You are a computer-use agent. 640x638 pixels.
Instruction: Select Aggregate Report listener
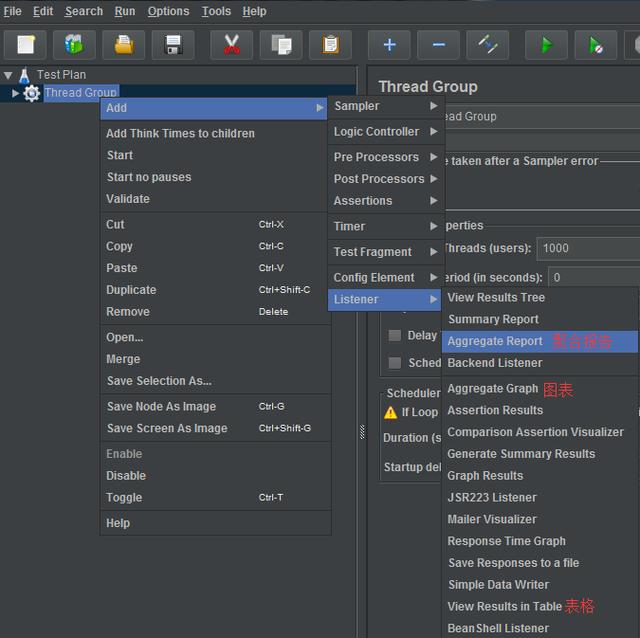point(540,342)
